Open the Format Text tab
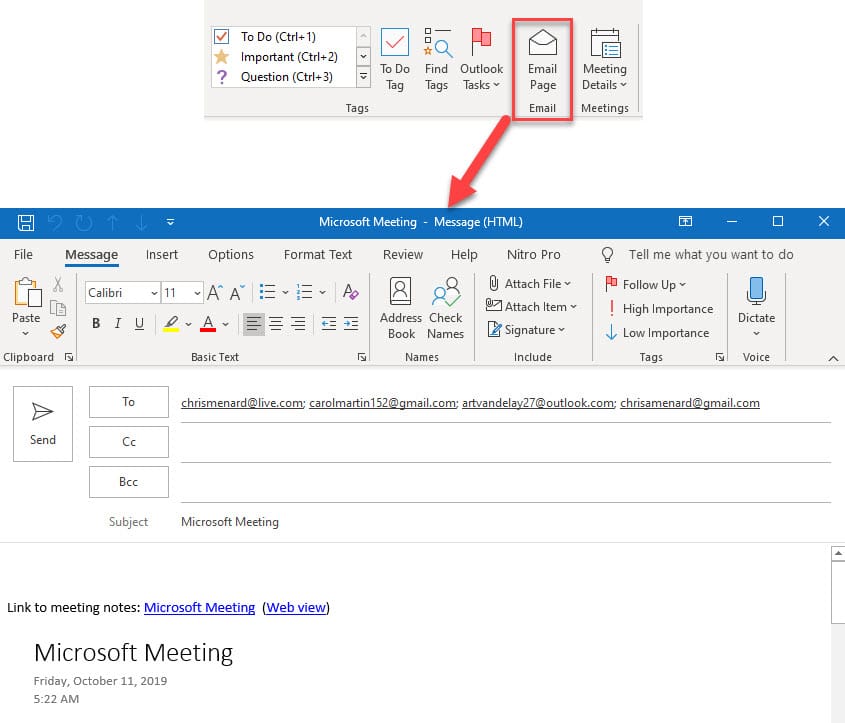The height and width of the screenshot is (723, 845). coord(317,255)
